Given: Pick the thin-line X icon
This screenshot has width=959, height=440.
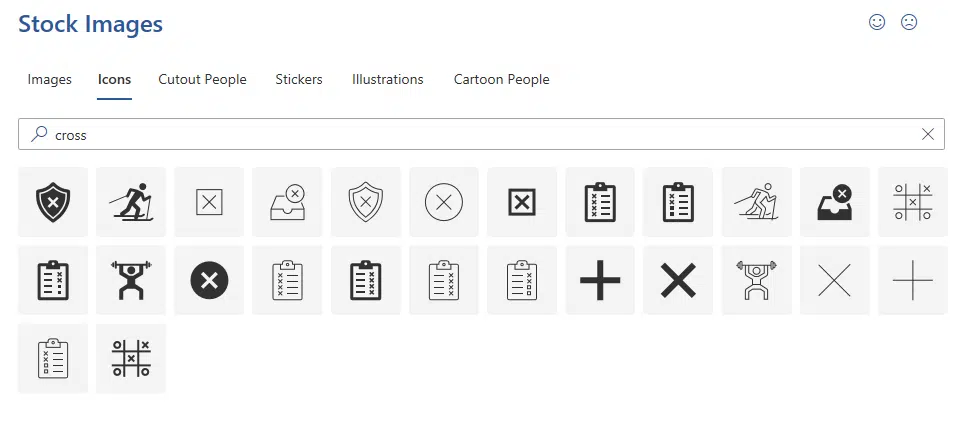Looking at the screenshot, I should click(835, 280).
